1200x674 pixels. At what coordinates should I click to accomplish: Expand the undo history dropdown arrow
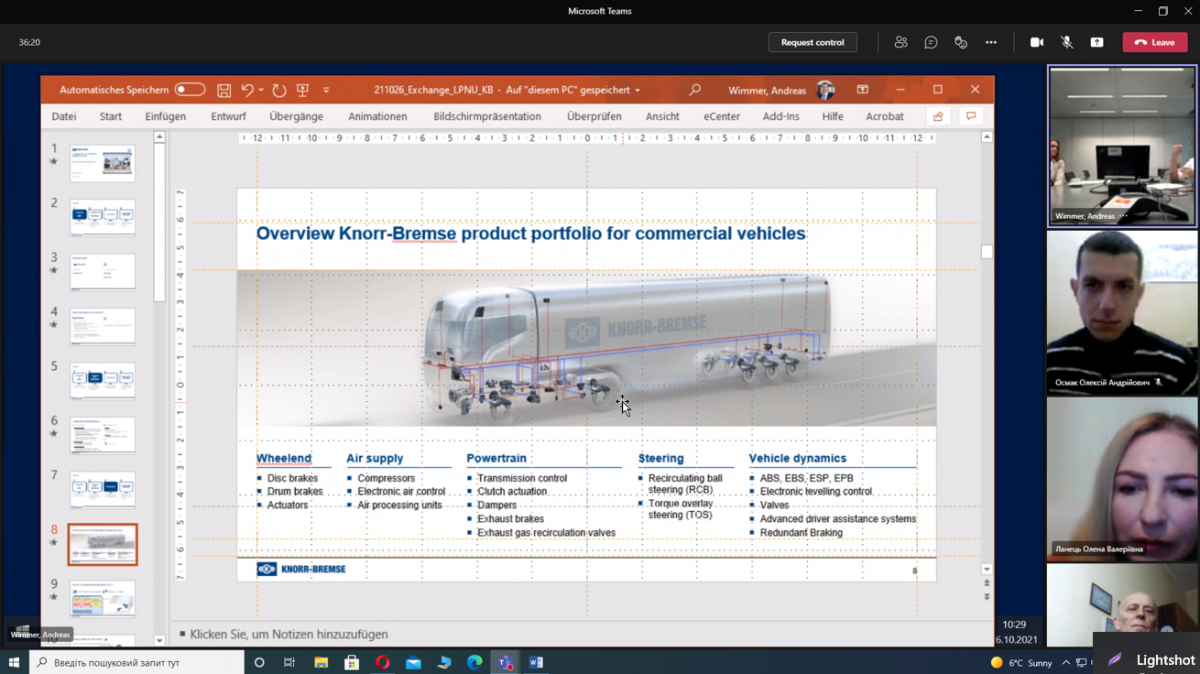click(262, 90)
